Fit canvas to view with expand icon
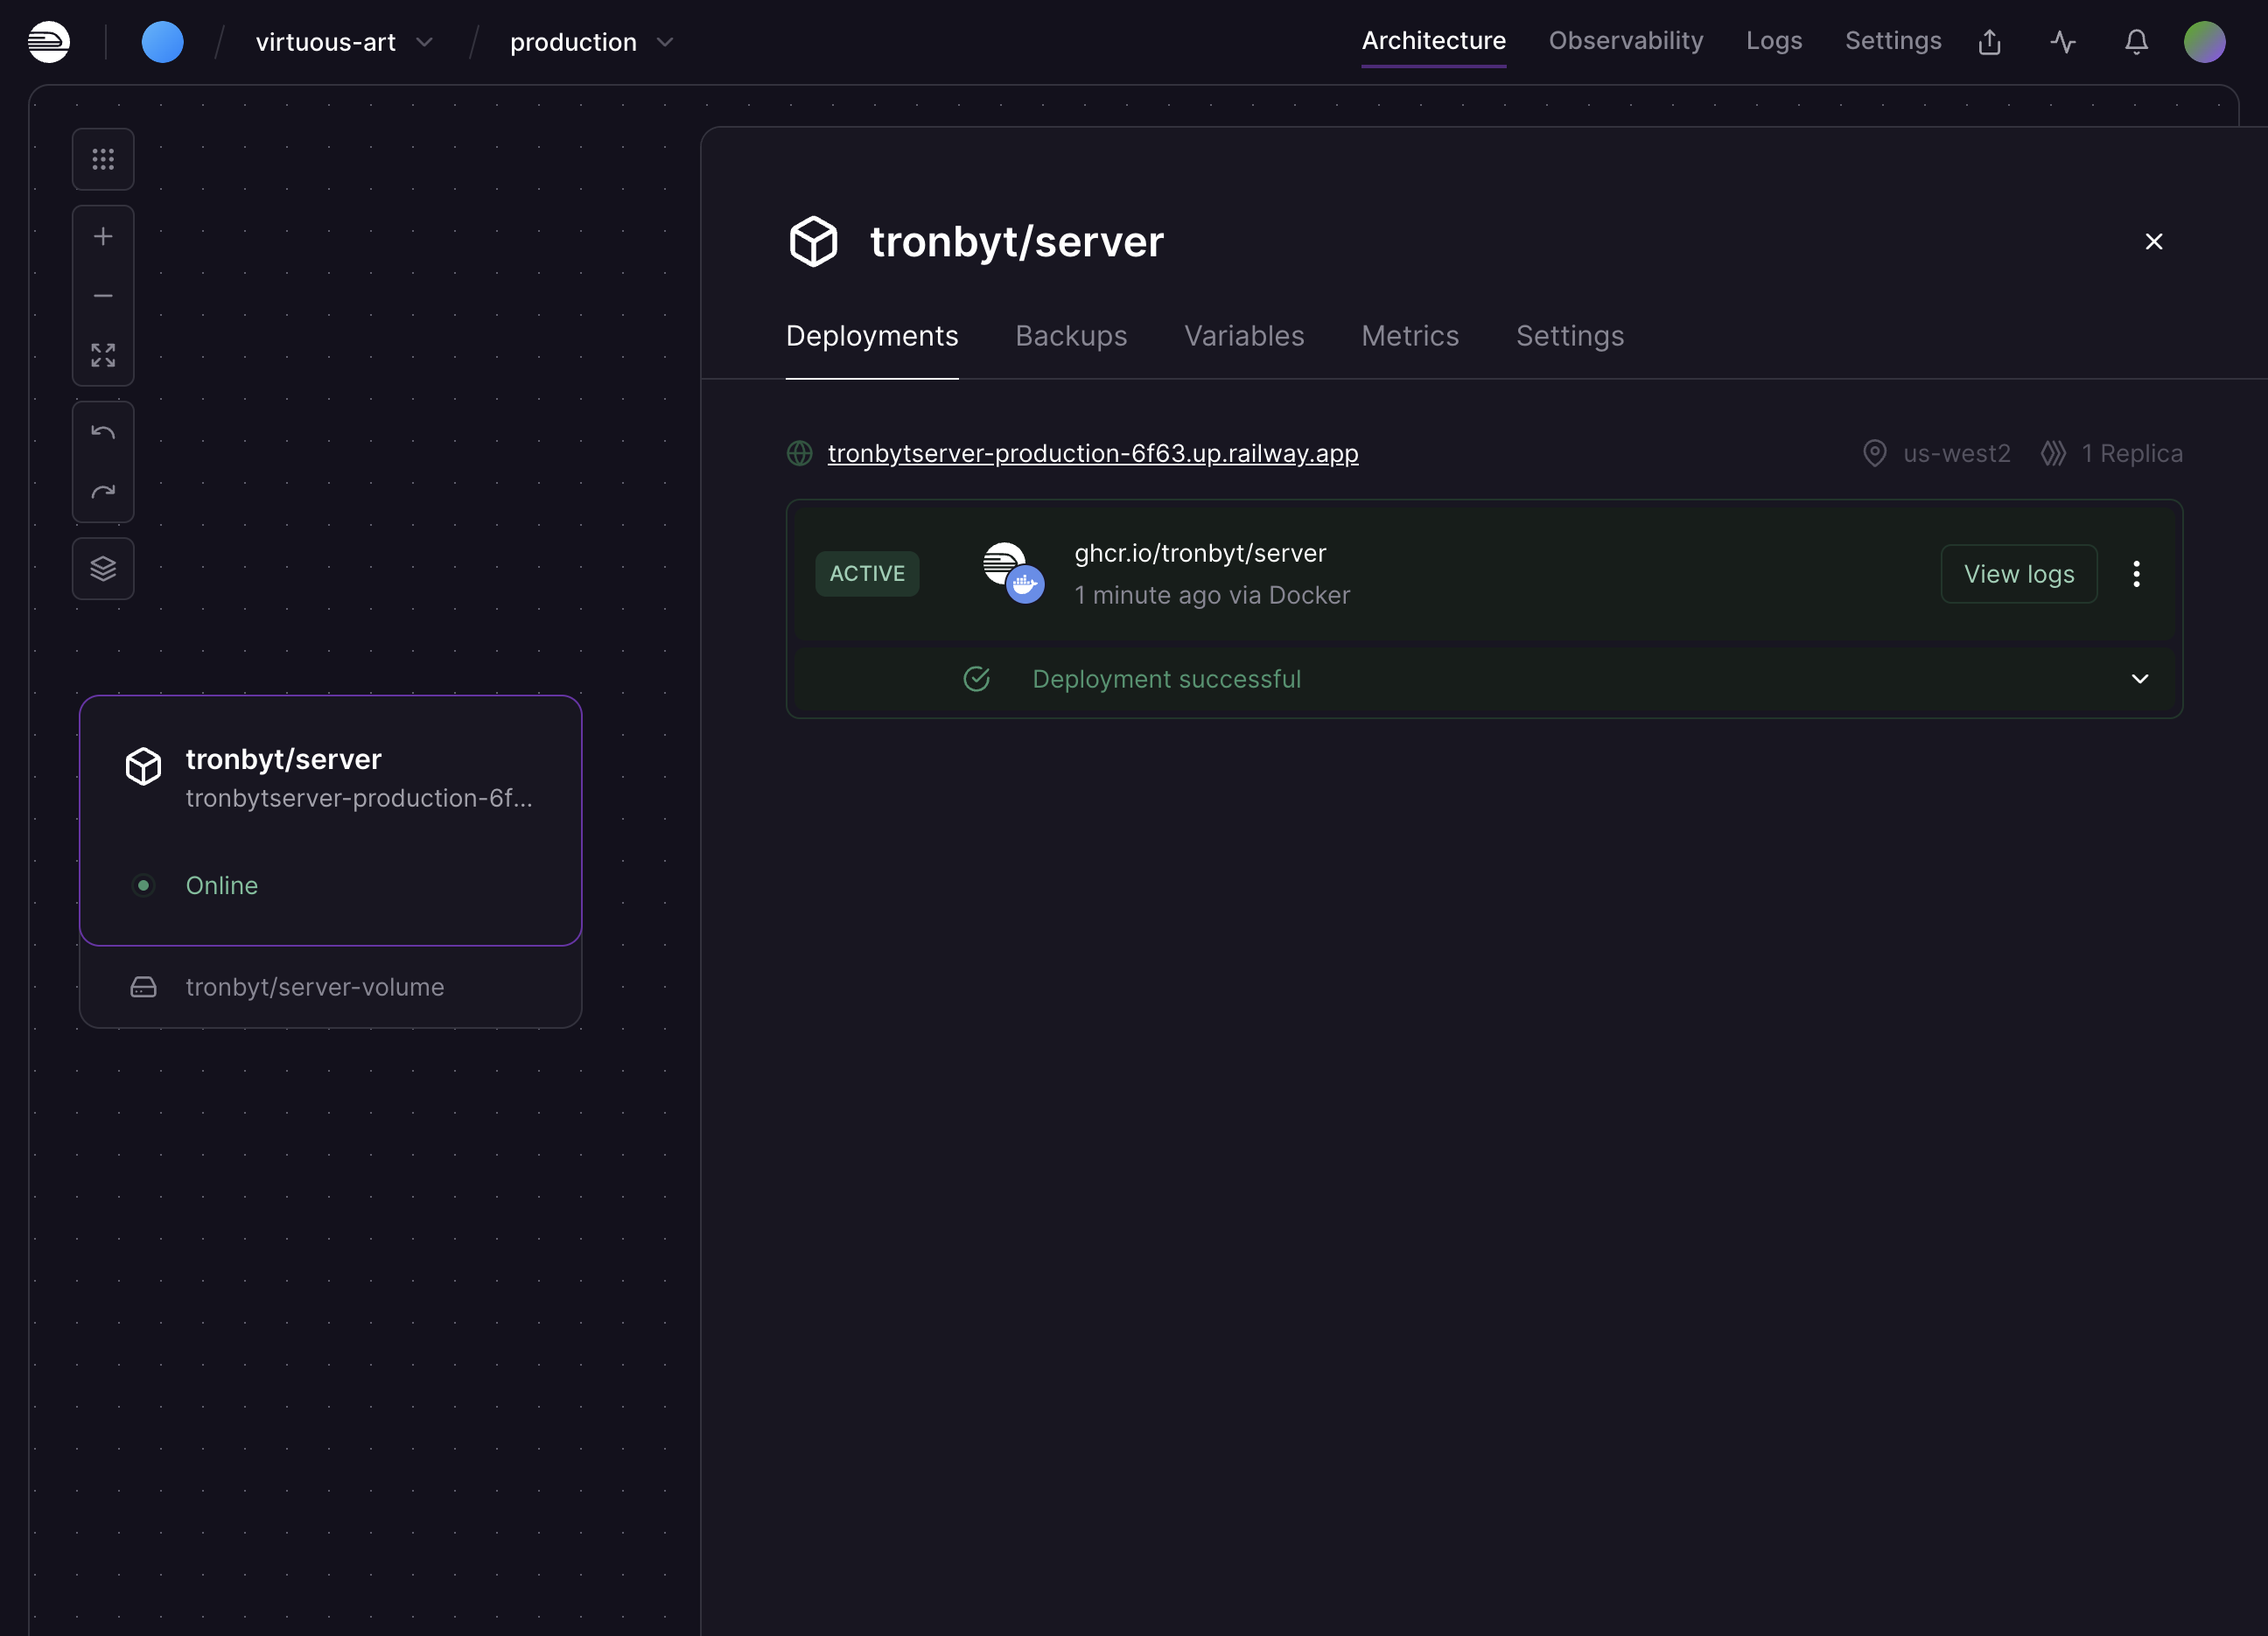This screenshot has width=2268, height=1636. click(x=103, y=355)
